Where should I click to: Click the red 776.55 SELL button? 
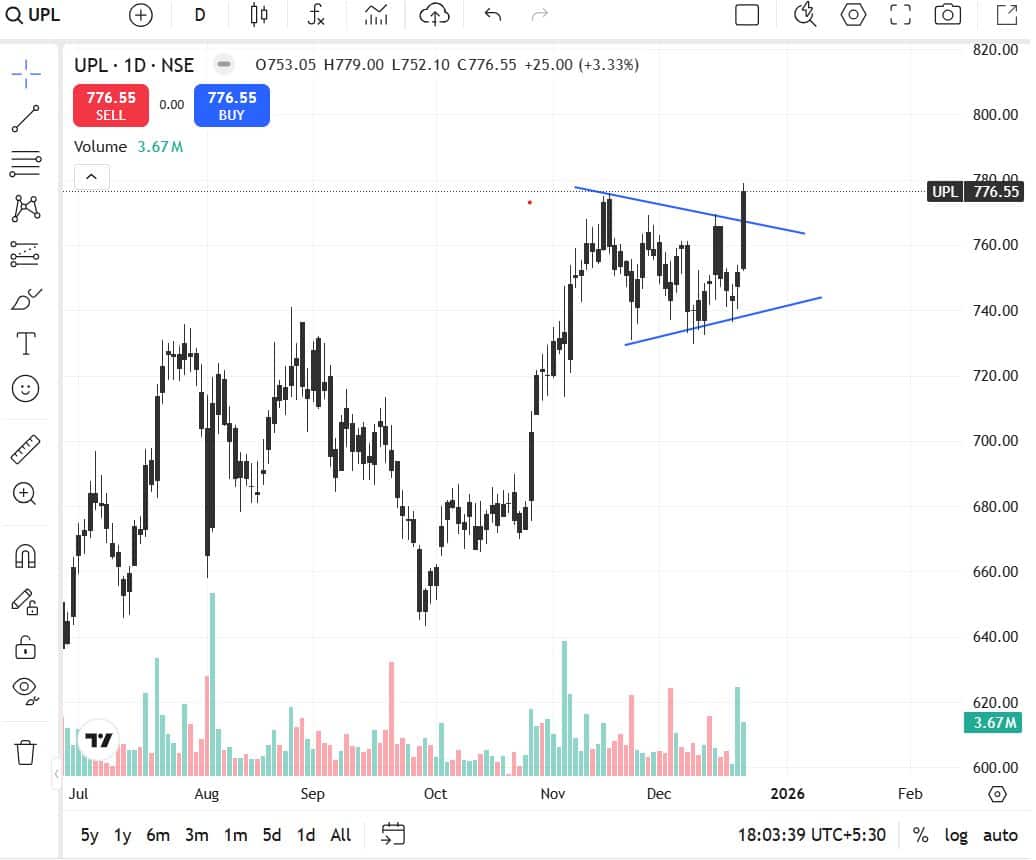coord(111,105)
